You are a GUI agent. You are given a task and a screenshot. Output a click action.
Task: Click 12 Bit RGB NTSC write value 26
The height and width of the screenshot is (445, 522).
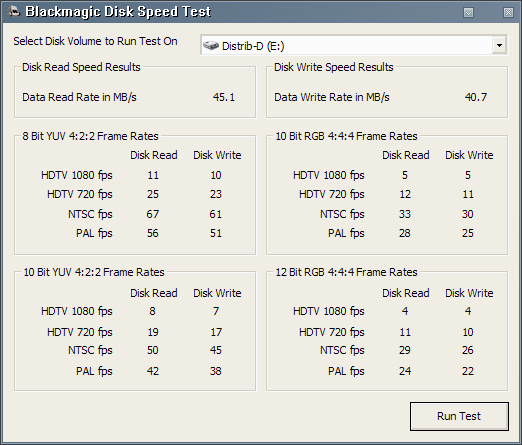[x=468, y=350]
